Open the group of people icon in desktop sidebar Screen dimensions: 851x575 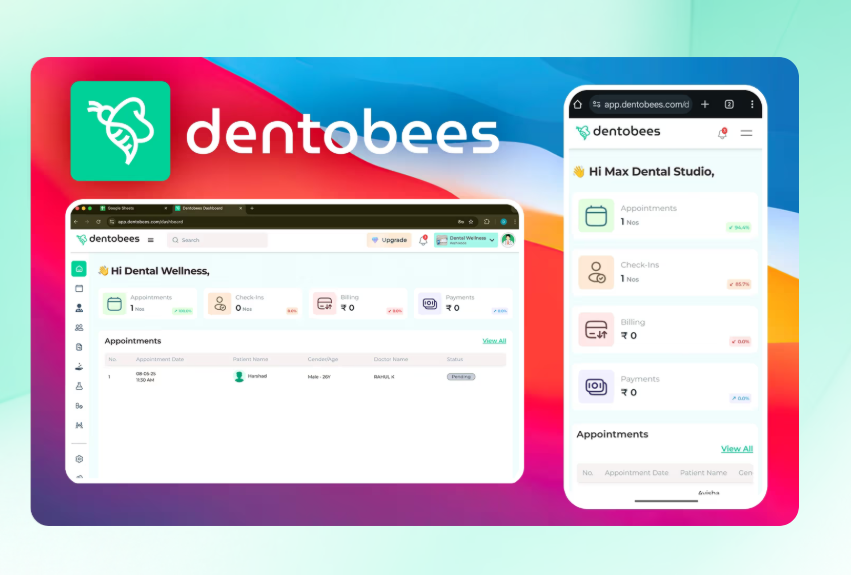79,327
